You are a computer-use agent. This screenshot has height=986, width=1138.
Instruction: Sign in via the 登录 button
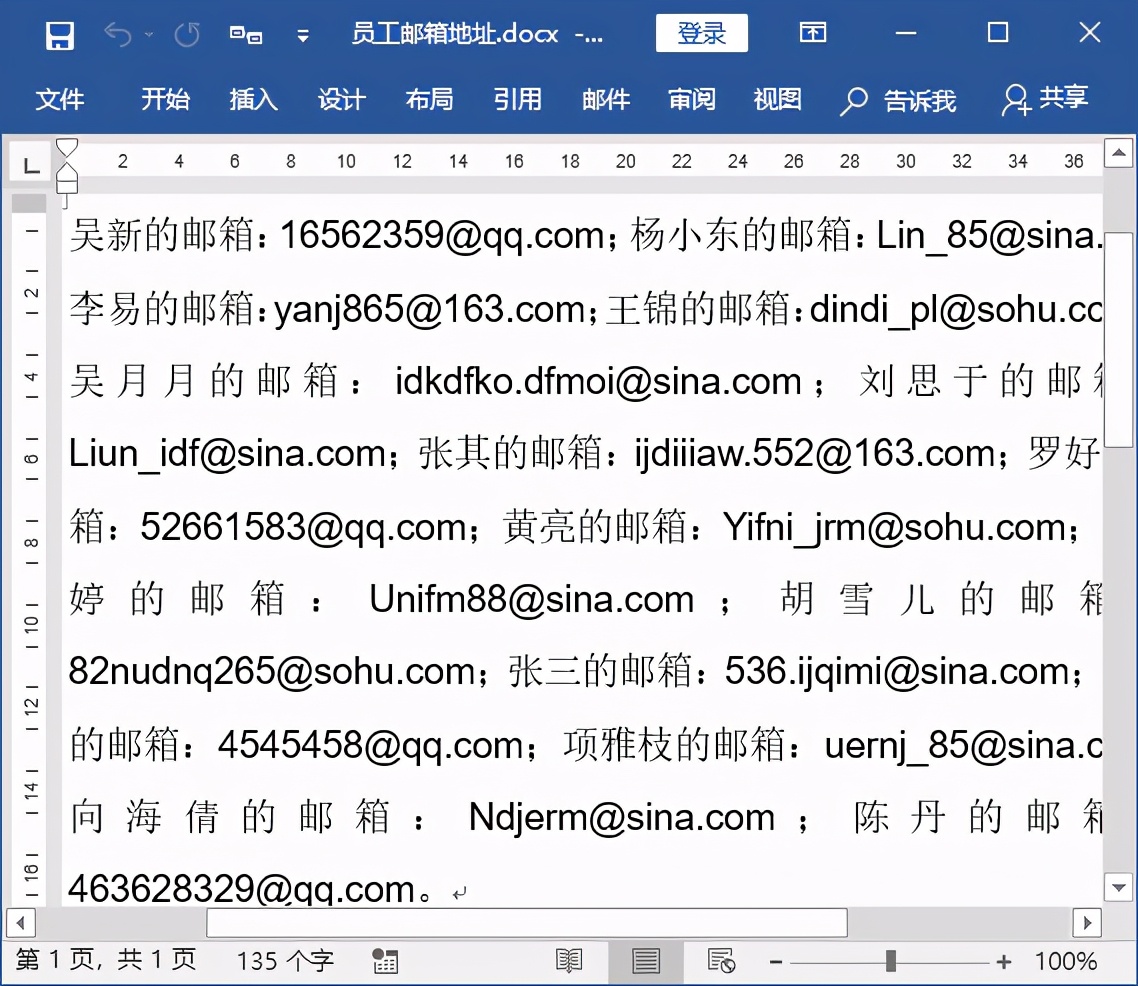pos(701,33)
